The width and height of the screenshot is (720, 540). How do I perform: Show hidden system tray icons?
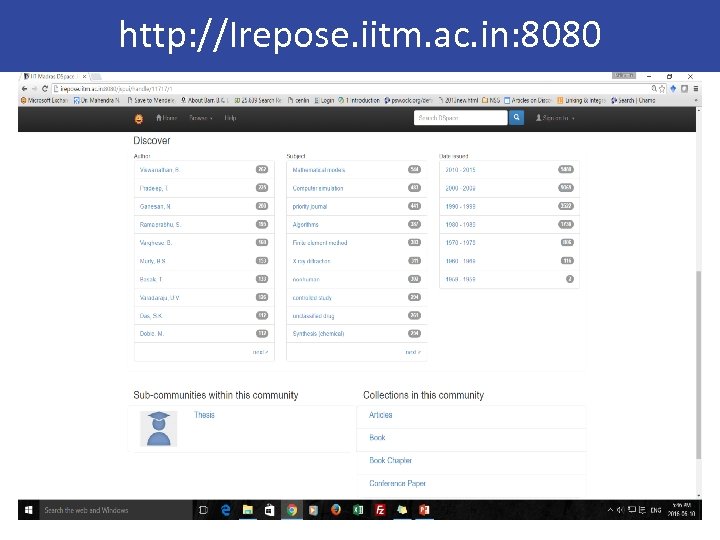pyautogui.click(x=610, y=510)
